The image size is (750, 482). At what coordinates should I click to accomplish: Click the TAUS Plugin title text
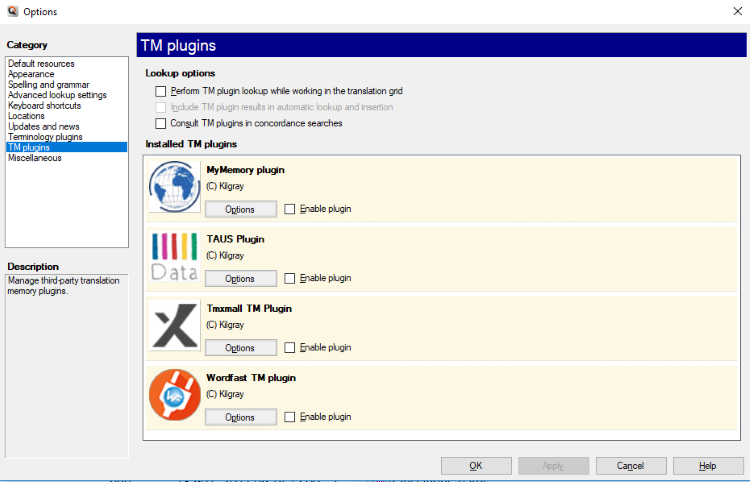point(235,239)
